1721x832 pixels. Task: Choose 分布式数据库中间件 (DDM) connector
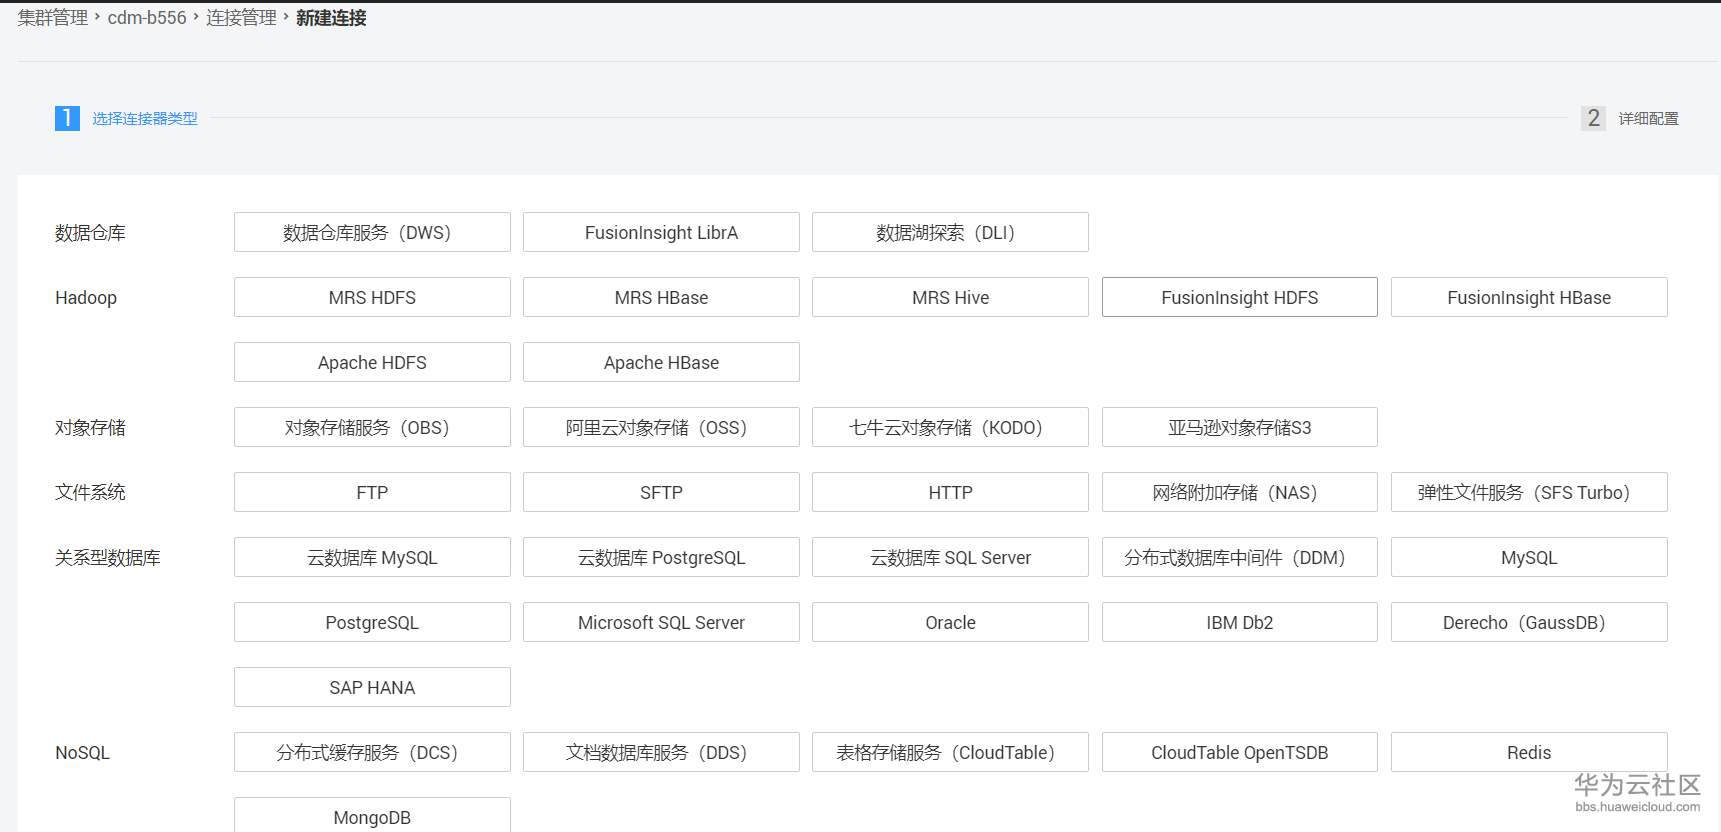click(1240, 557)
